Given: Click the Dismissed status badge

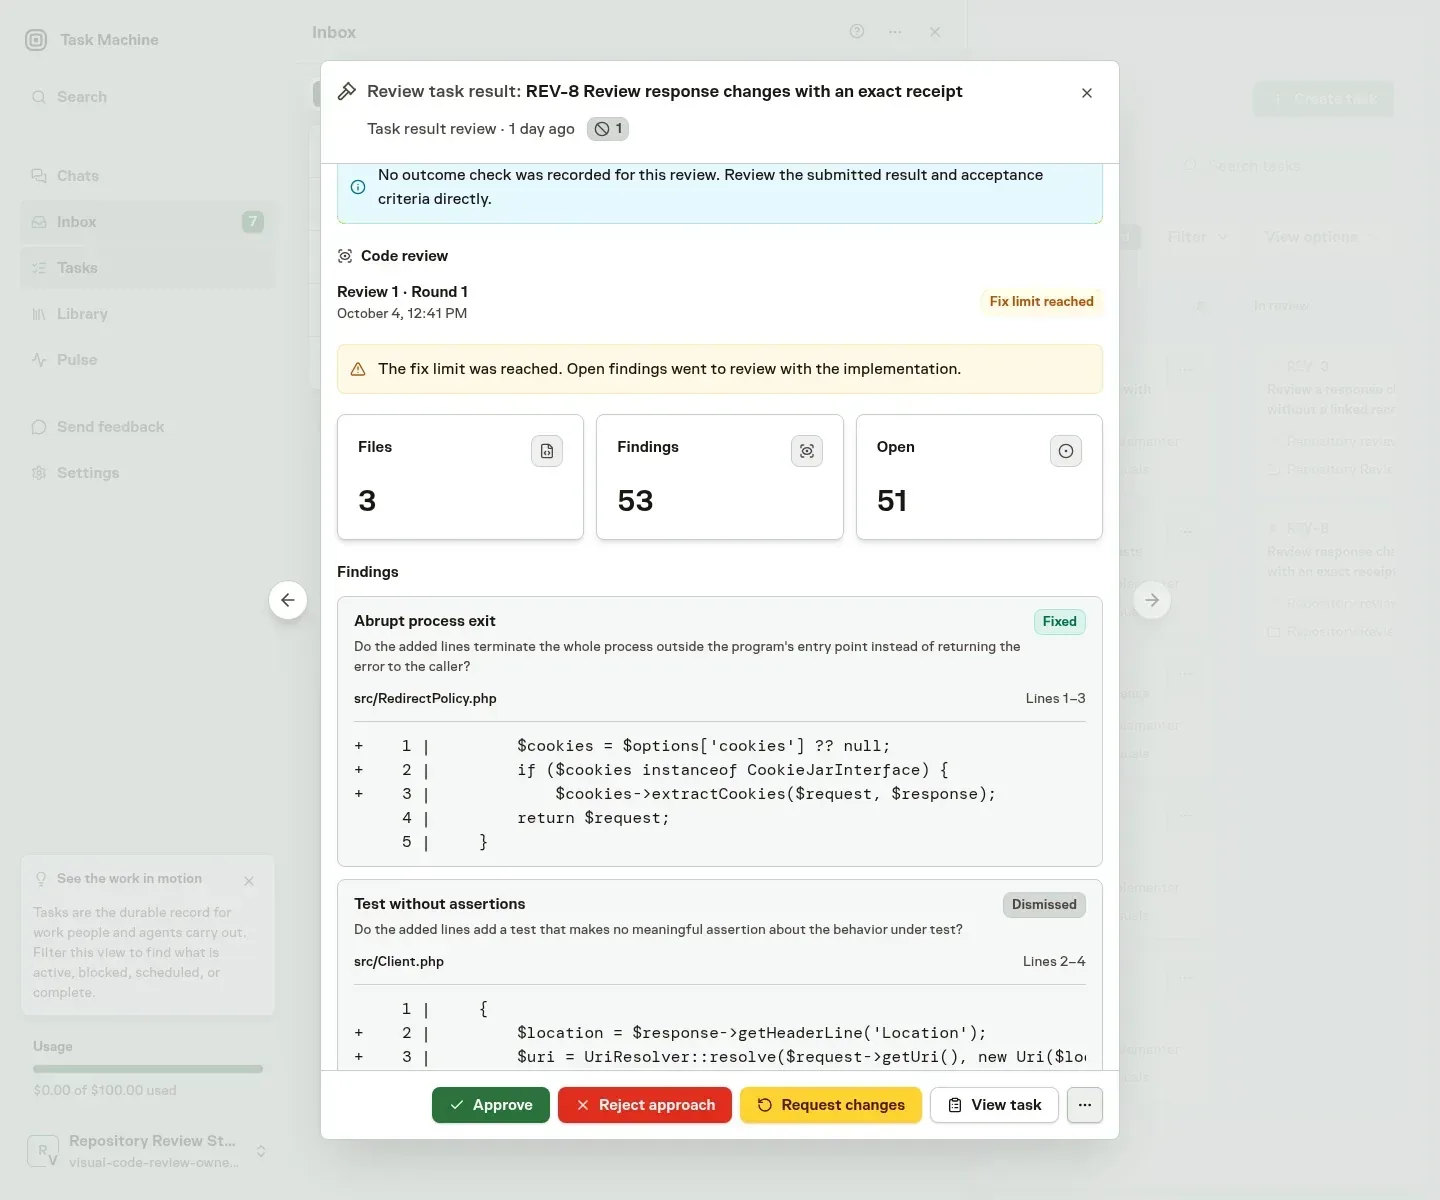Looking at the screenshot, I should [x=1044, y=905].
